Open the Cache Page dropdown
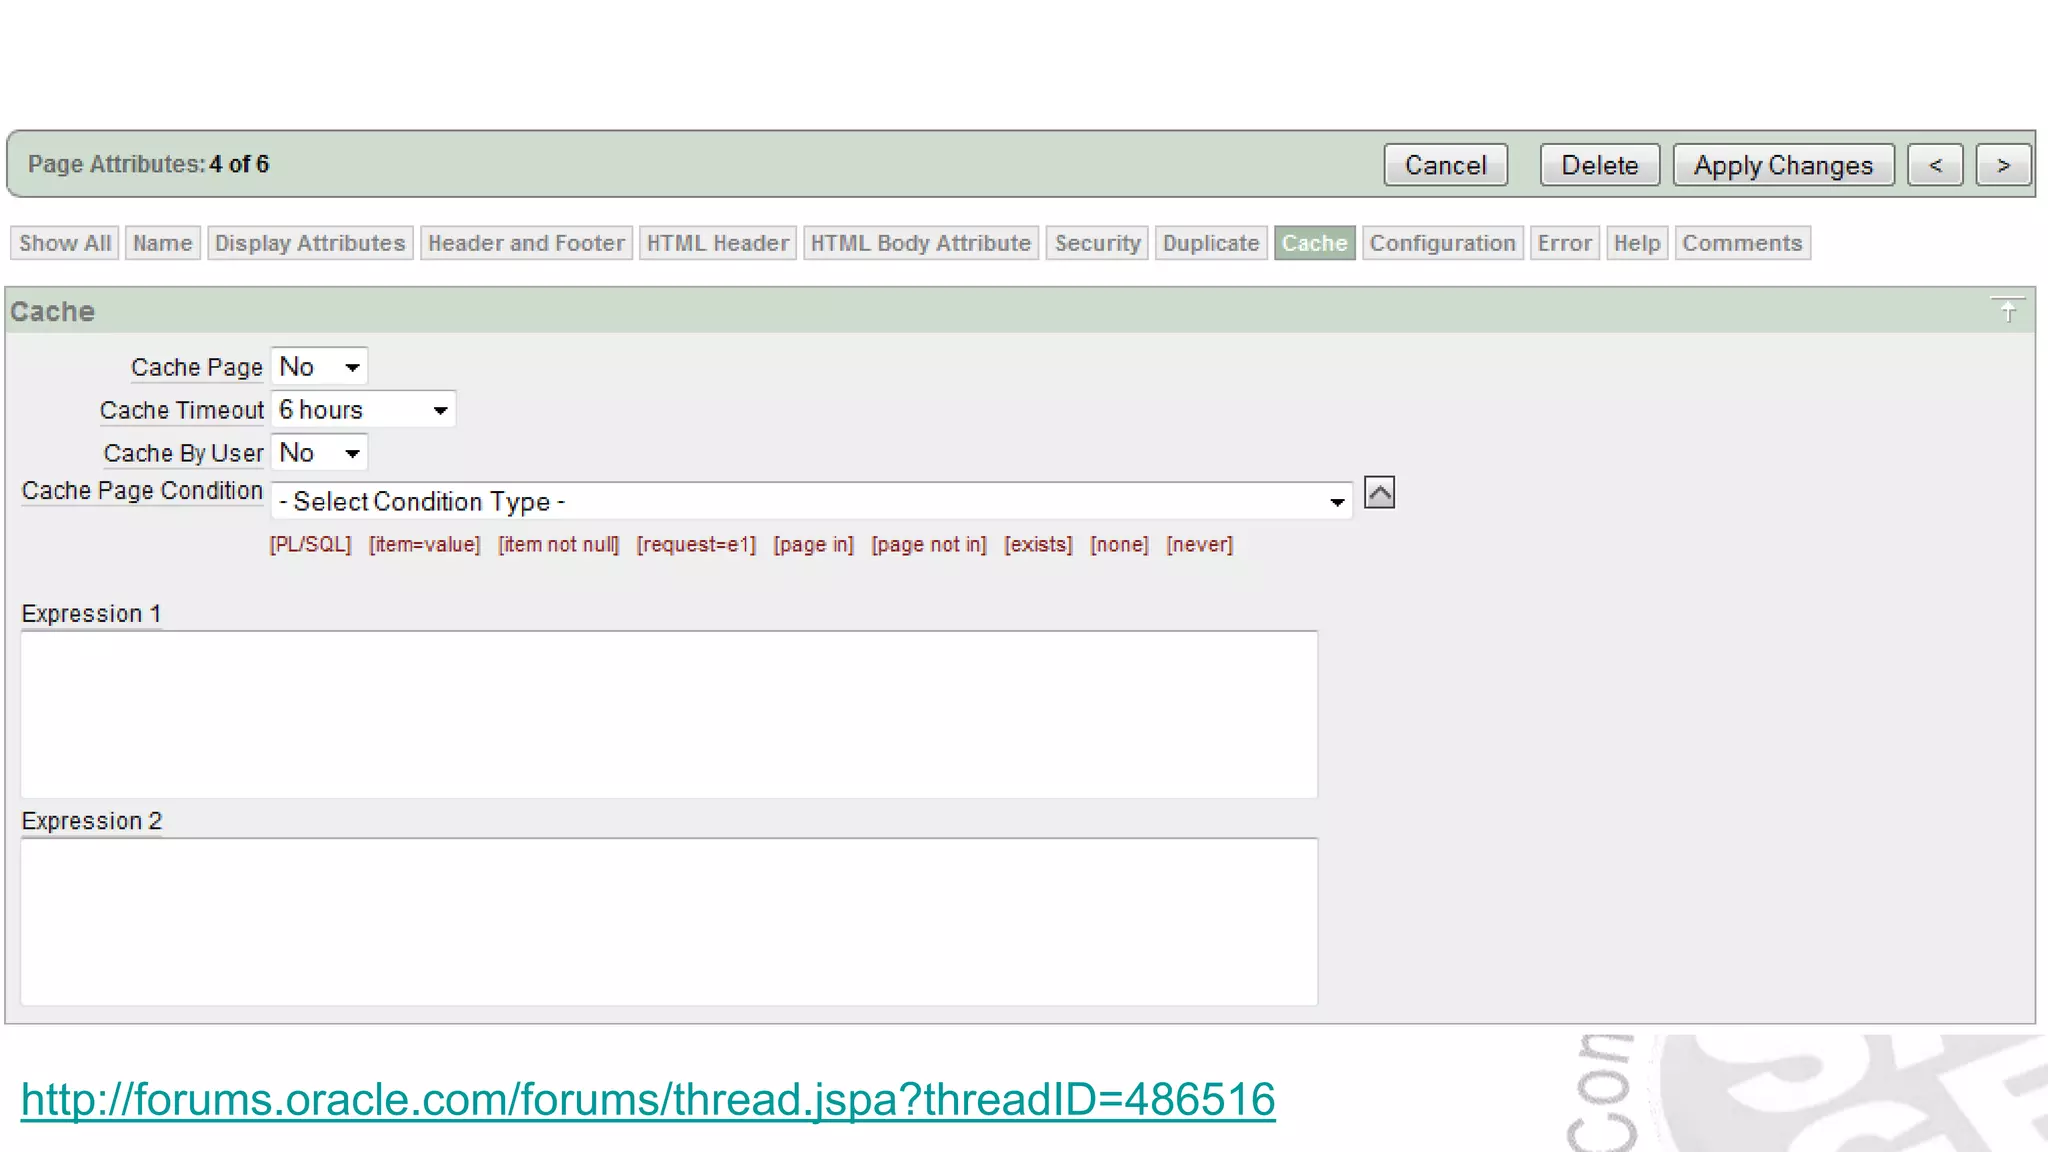The width and height of the screenshot is (2048, 1152). [x=319, y=366]
